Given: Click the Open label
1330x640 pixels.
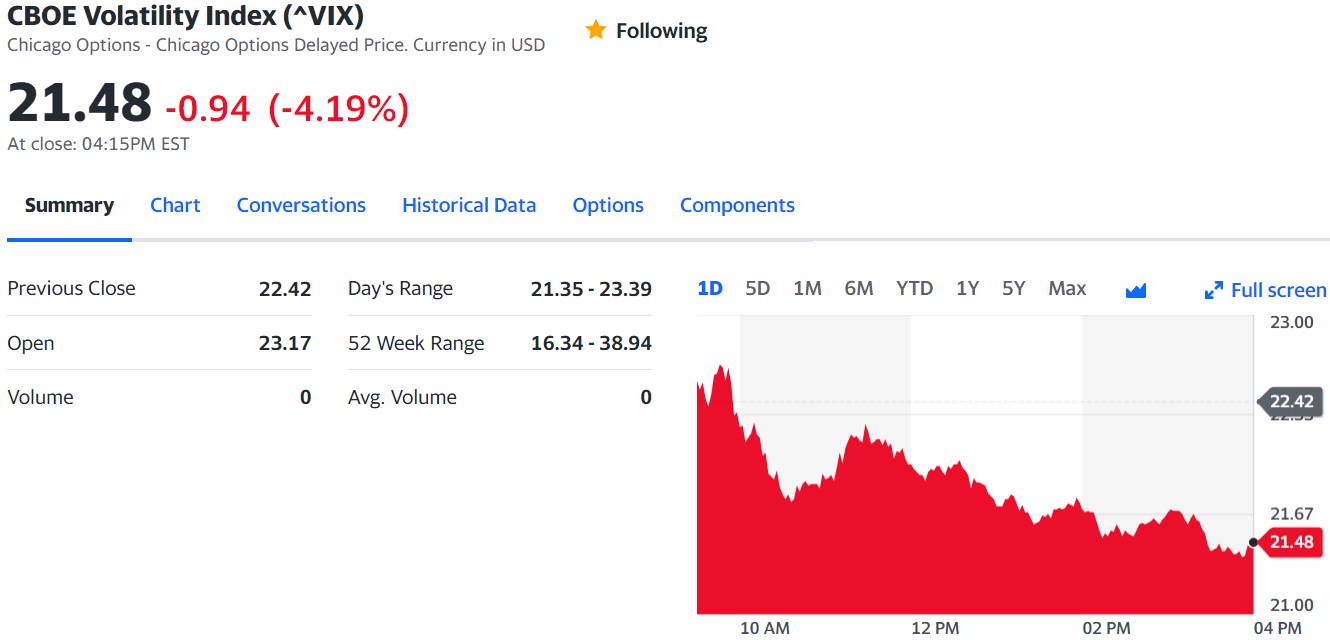Looking at the screenshot, I should [31, 343].
